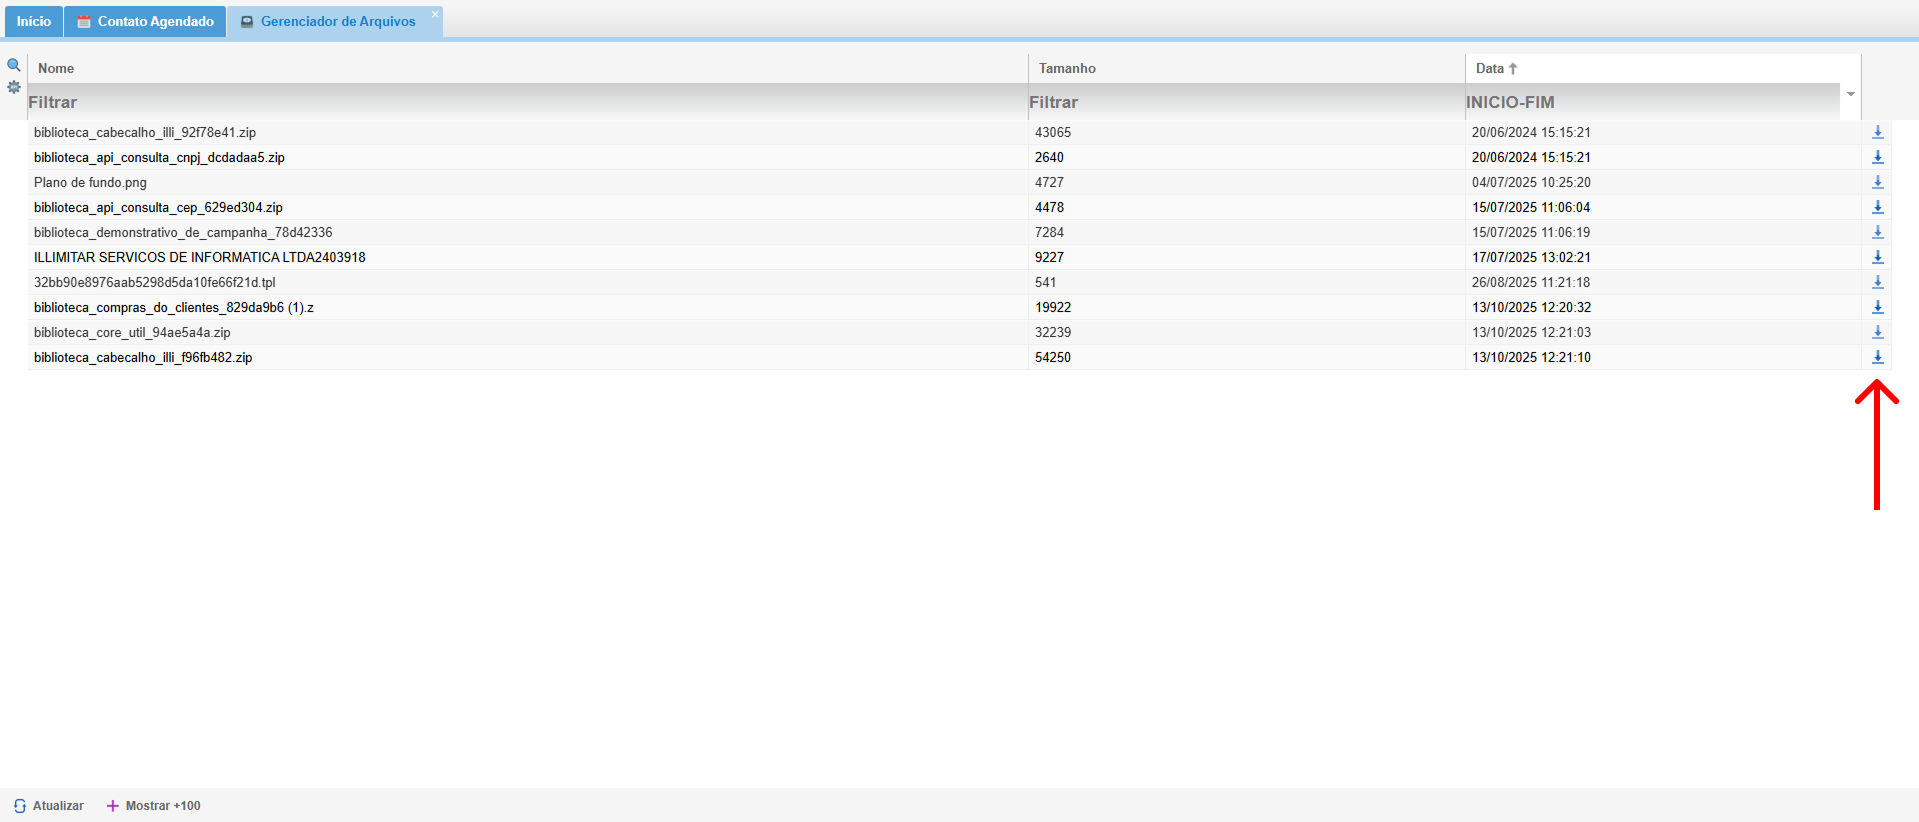Screen dimensions: 1919x822
Task: Download the ILLIMITAR SERVICOS file
Action: [1877, 257]
